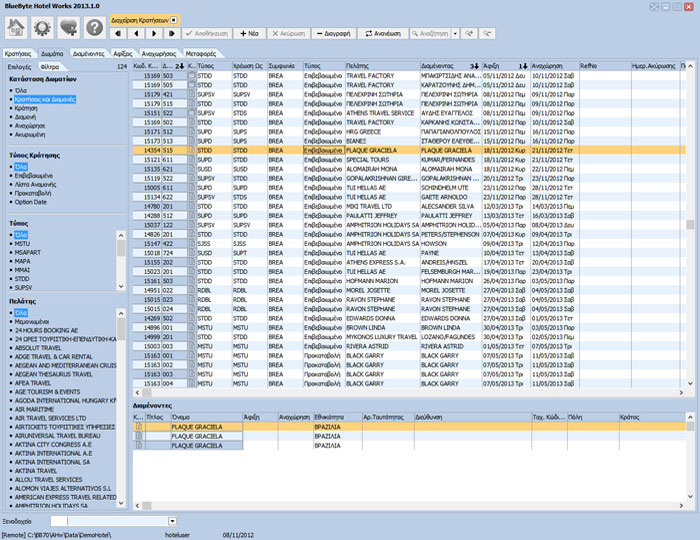
Task: Sort by the Χρέωση Ως column header
Action: point(249,66)
